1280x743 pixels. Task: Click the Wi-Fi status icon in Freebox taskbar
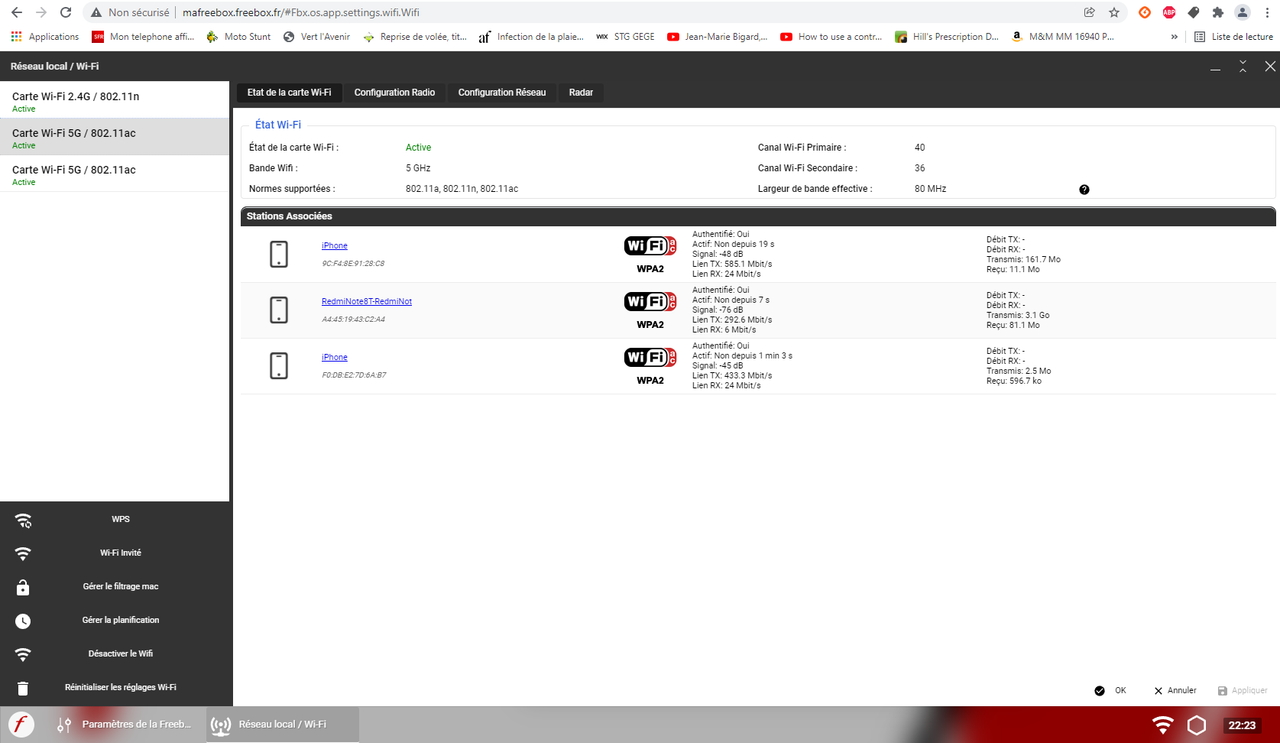point(1162,725)
